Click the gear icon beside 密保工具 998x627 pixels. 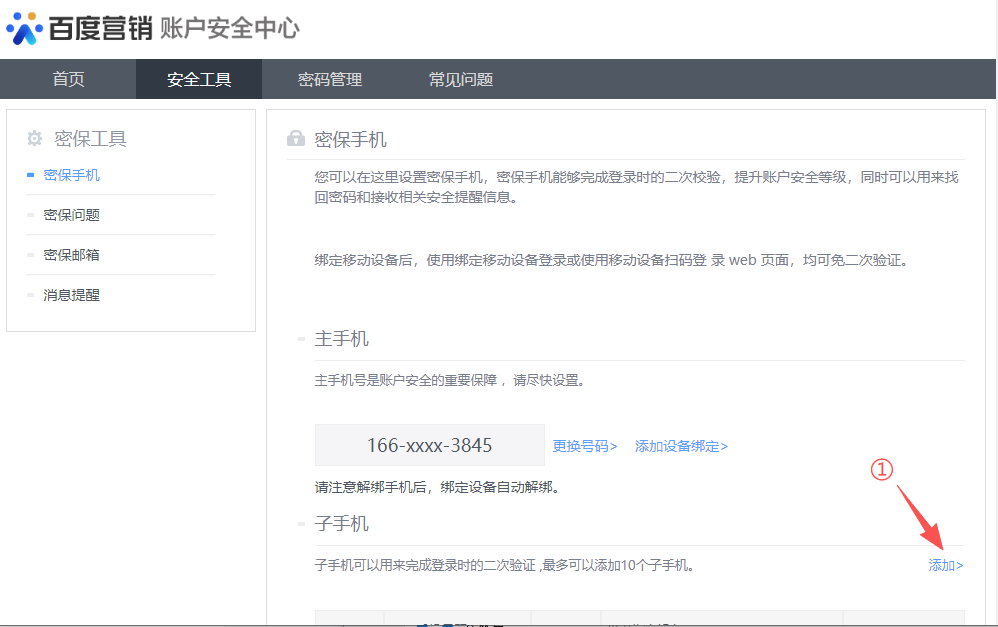[x=35, y=139]
